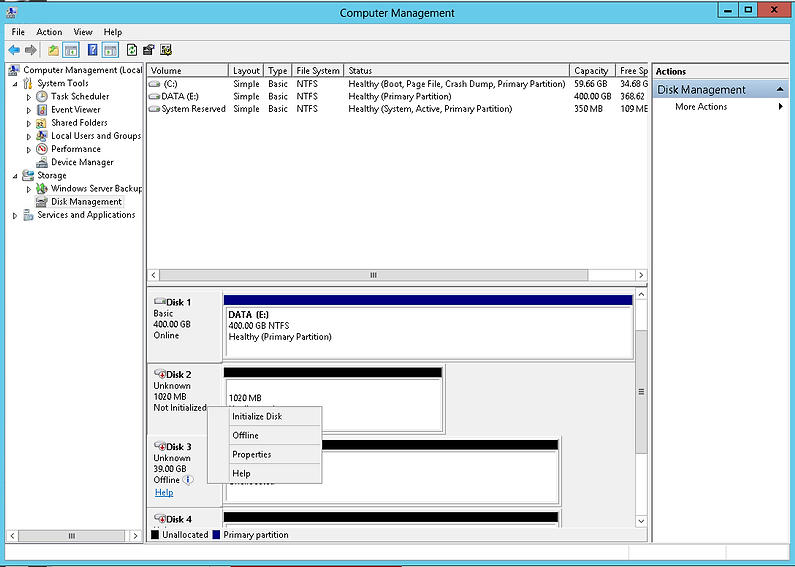Select the Disk 1 header block

pyautogui.click(x=185, y=326)
